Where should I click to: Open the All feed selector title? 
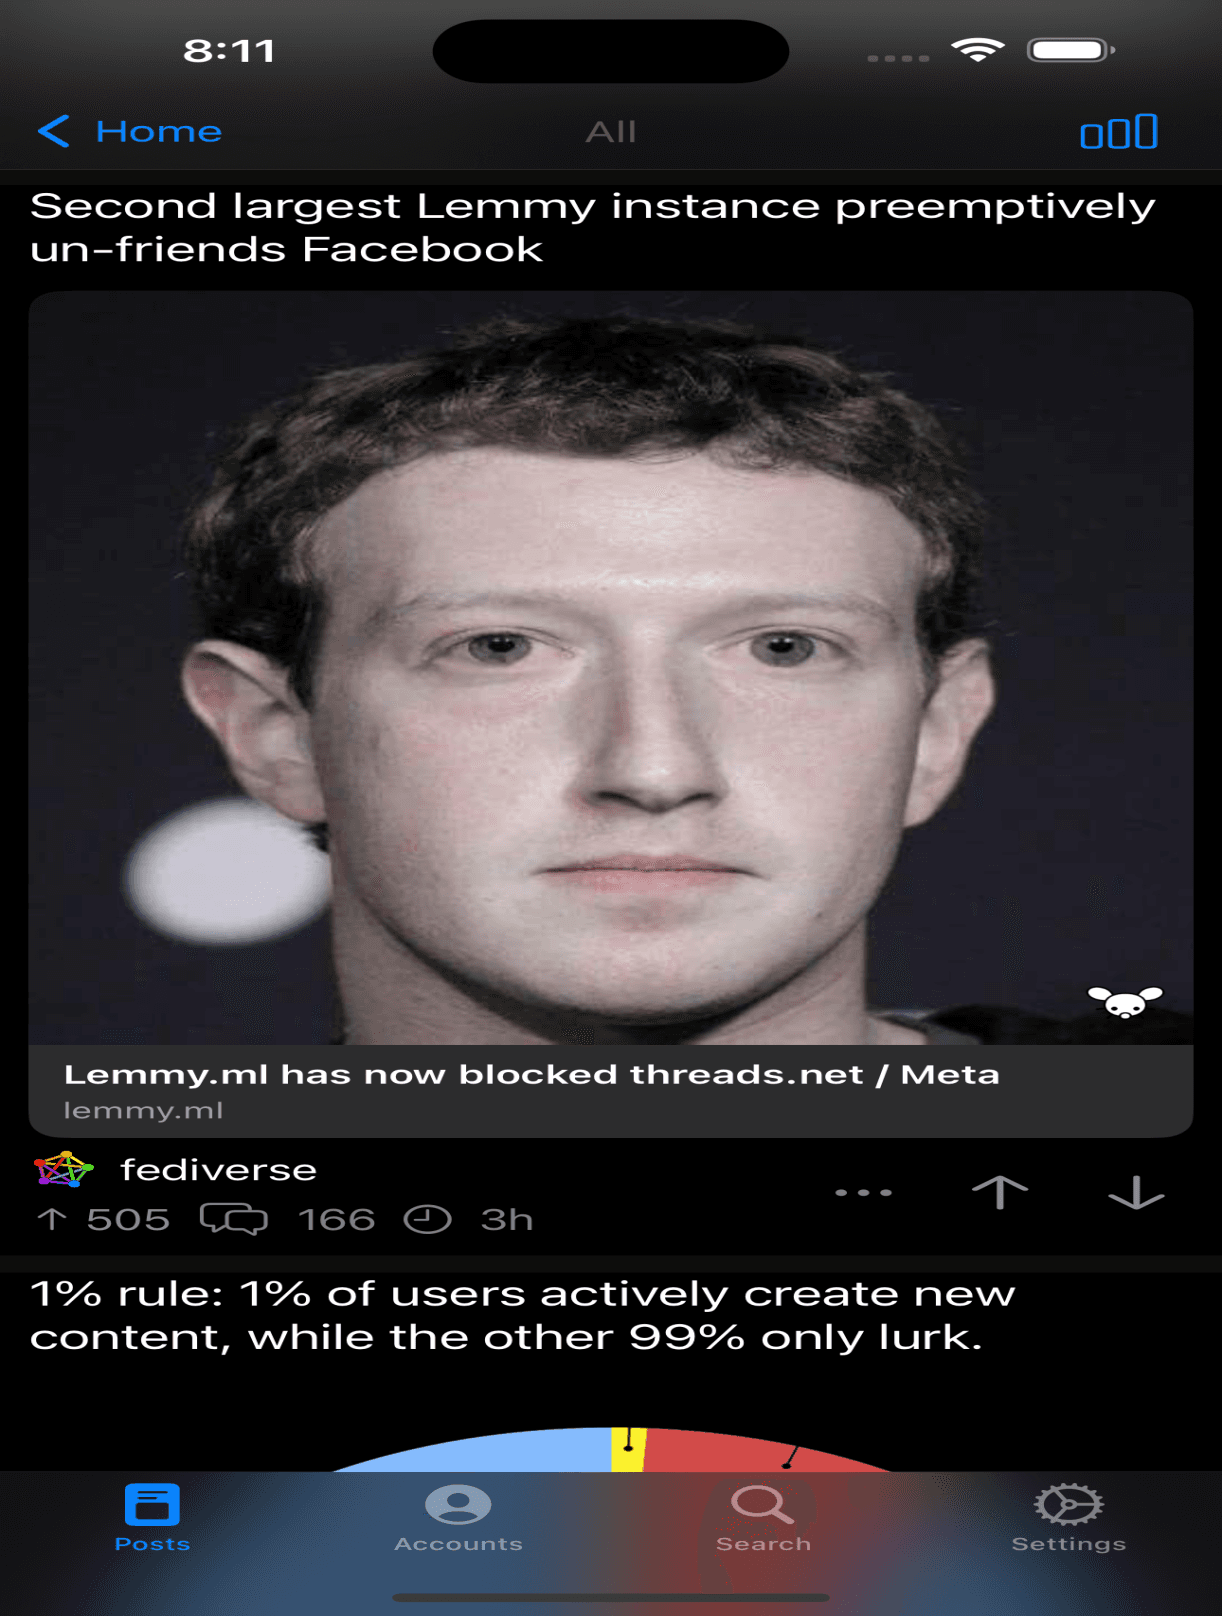pyautogui.click(x=611, y=132)
